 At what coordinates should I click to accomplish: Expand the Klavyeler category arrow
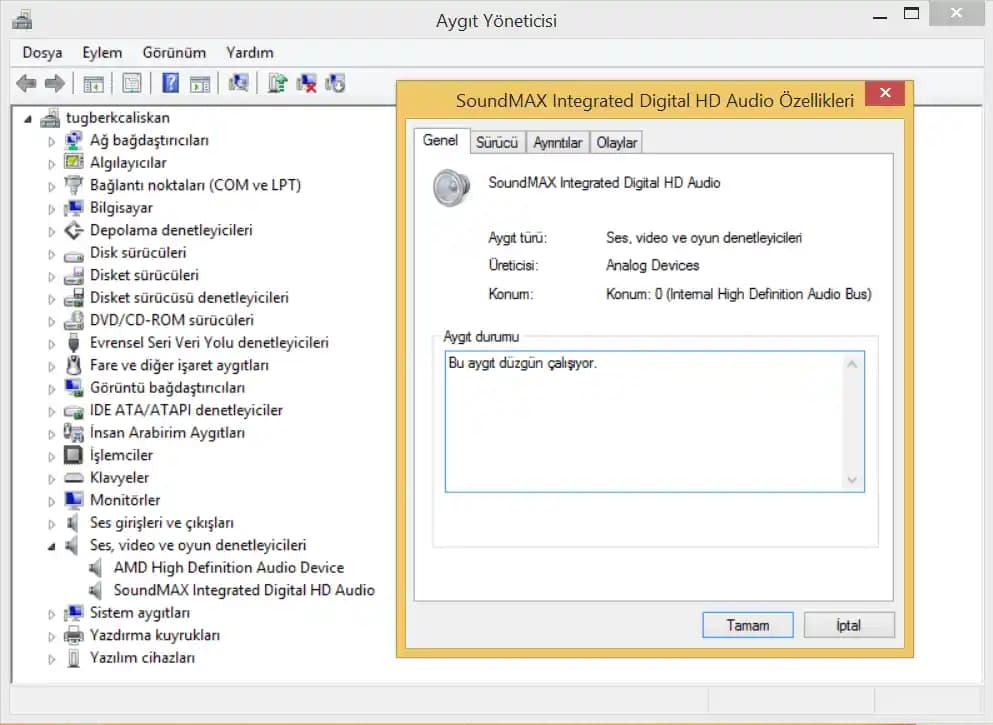point(52,478)
